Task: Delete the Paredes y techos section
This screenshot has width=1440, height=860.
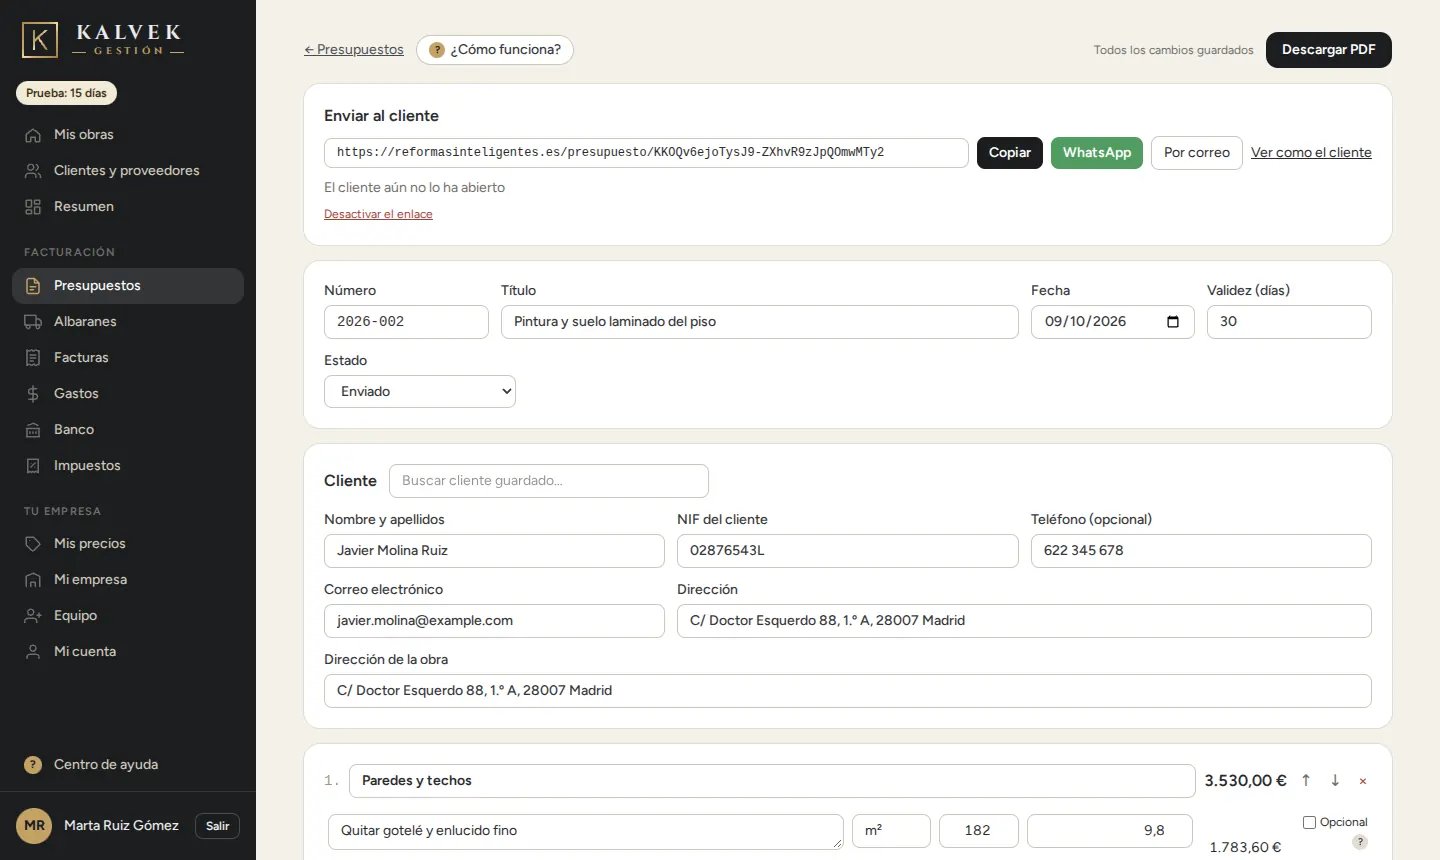Action: pyautogui.click(x=1363, y=781)
